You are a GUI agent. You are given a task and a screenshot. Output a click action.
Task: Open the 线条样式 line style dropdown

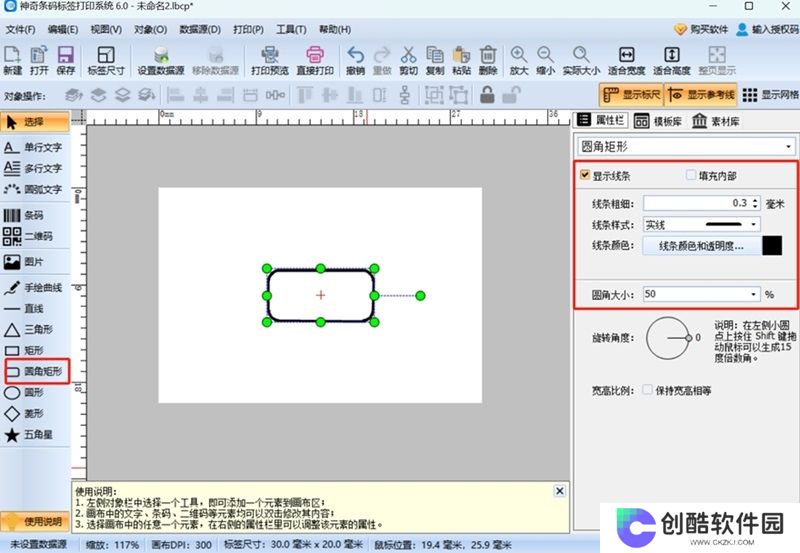702,224
